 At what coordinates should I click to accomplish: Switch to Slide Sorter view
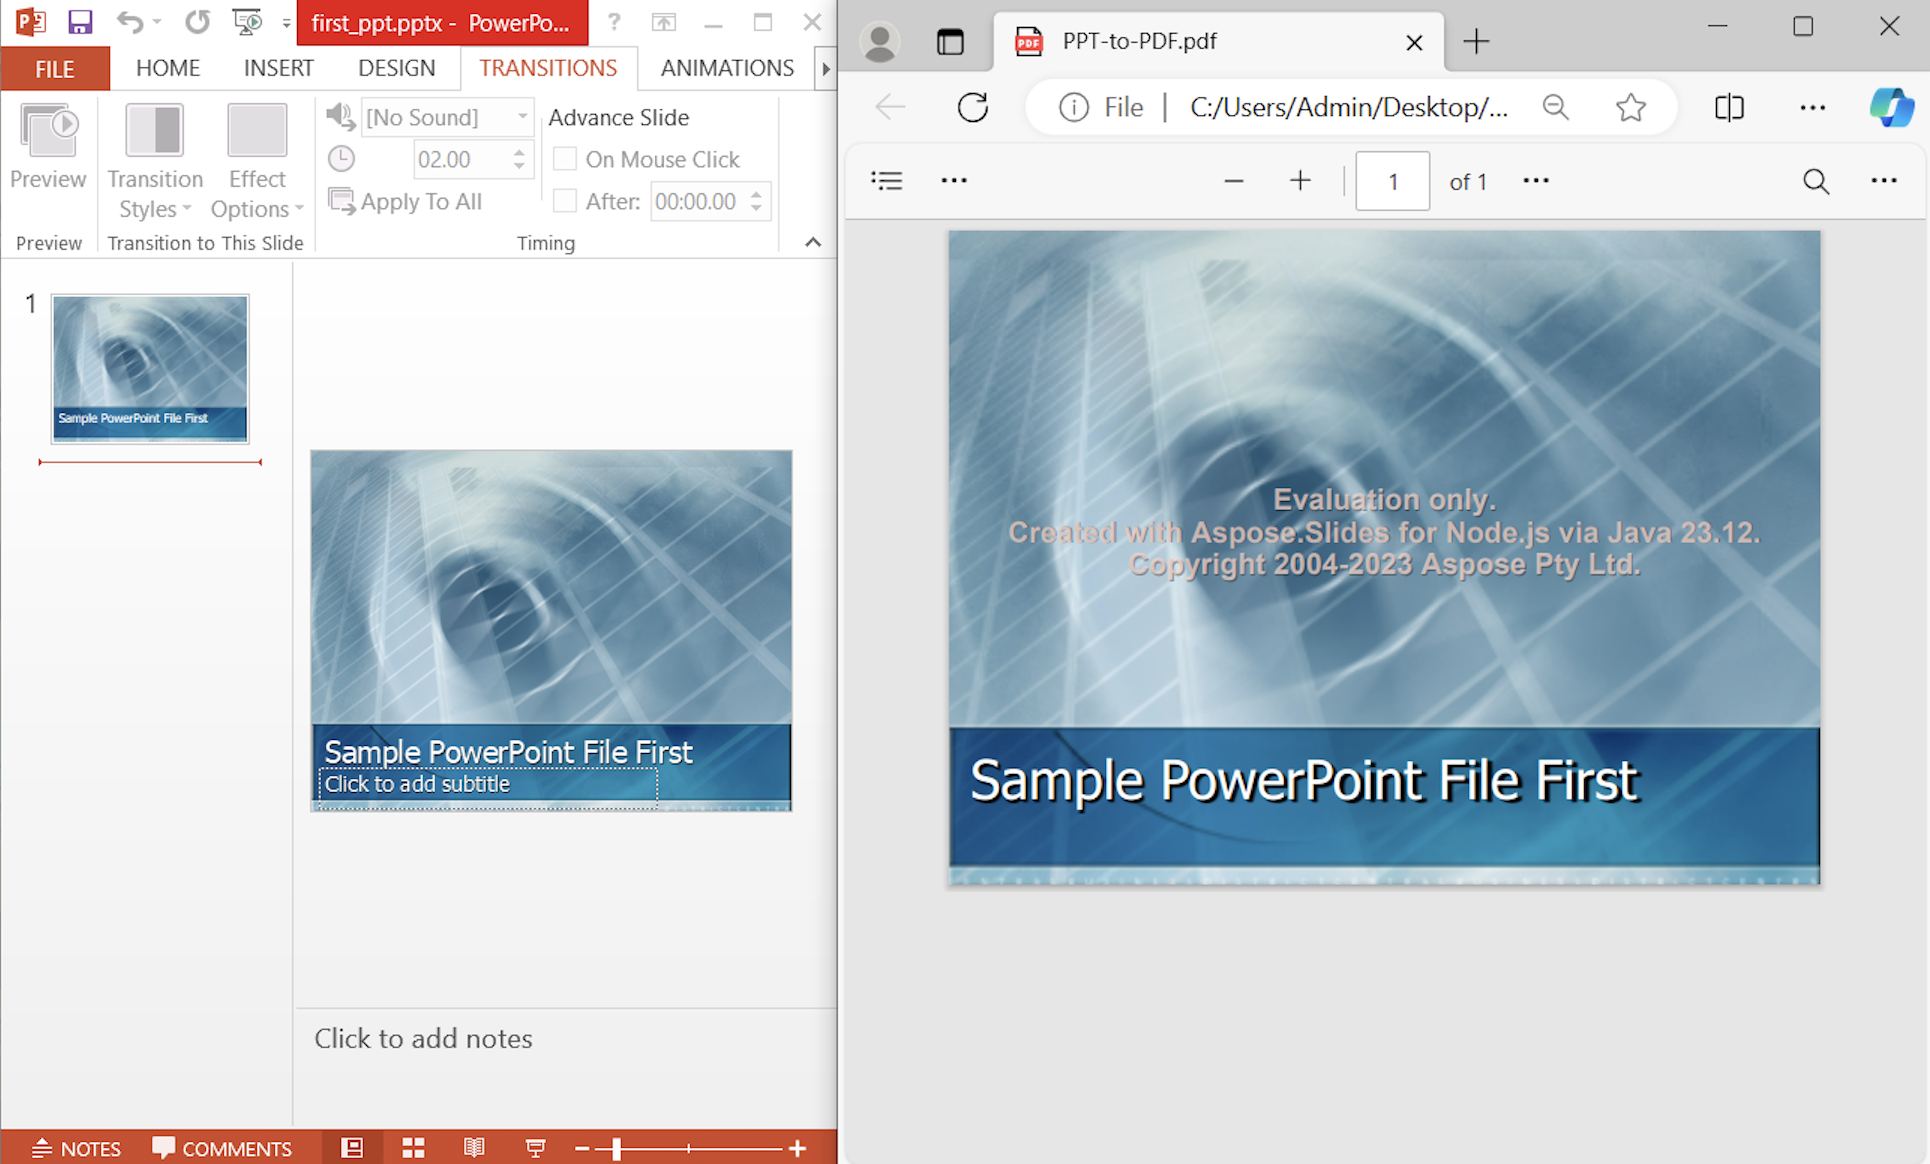coord(412,1147)
